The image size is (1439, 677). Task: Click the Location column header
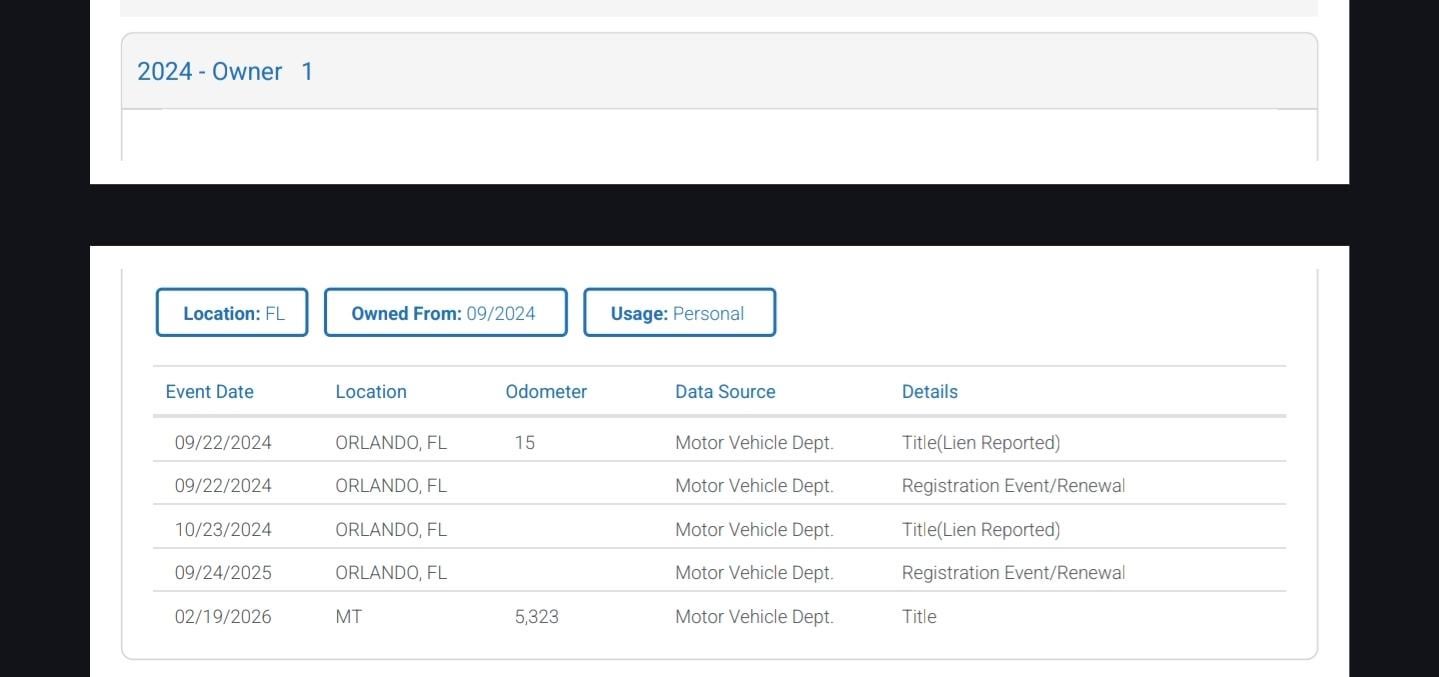tap(371, 392)
